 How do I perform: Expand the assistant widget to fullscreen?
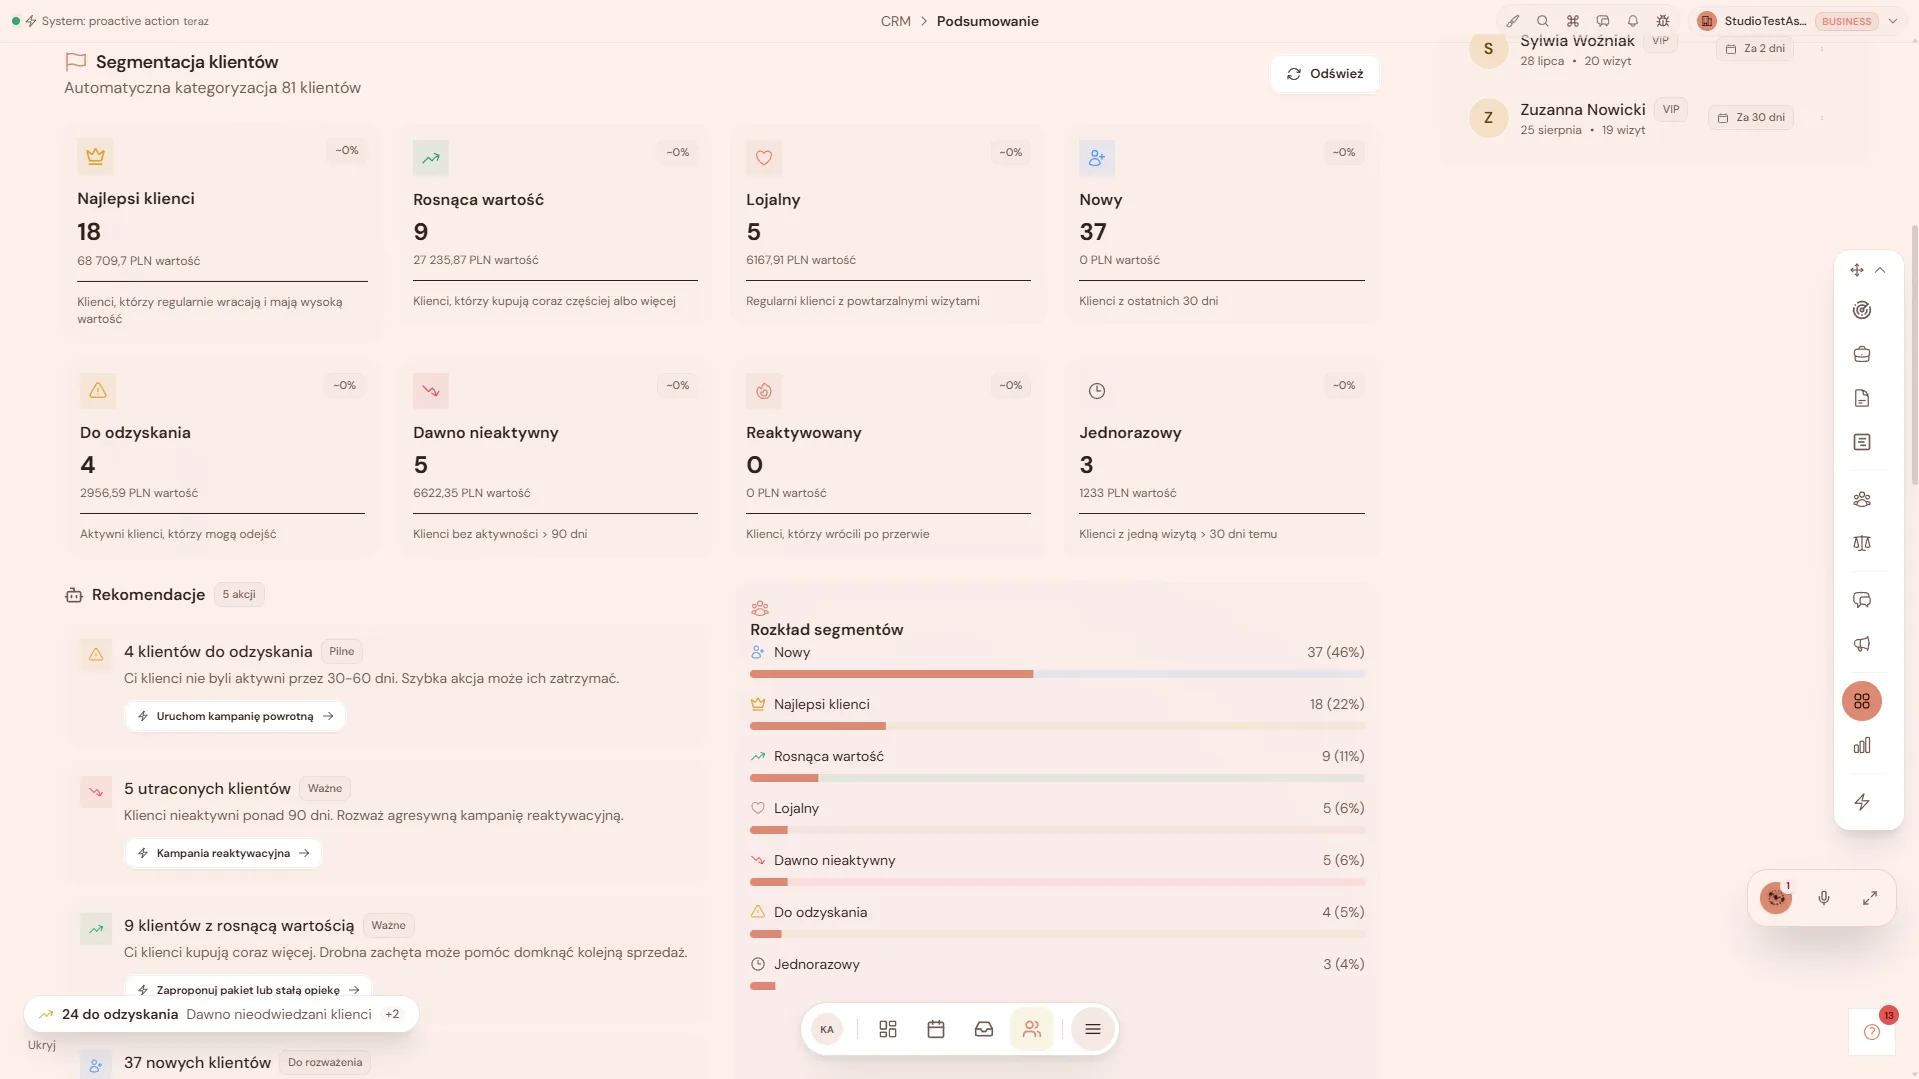click(1870, 898)
